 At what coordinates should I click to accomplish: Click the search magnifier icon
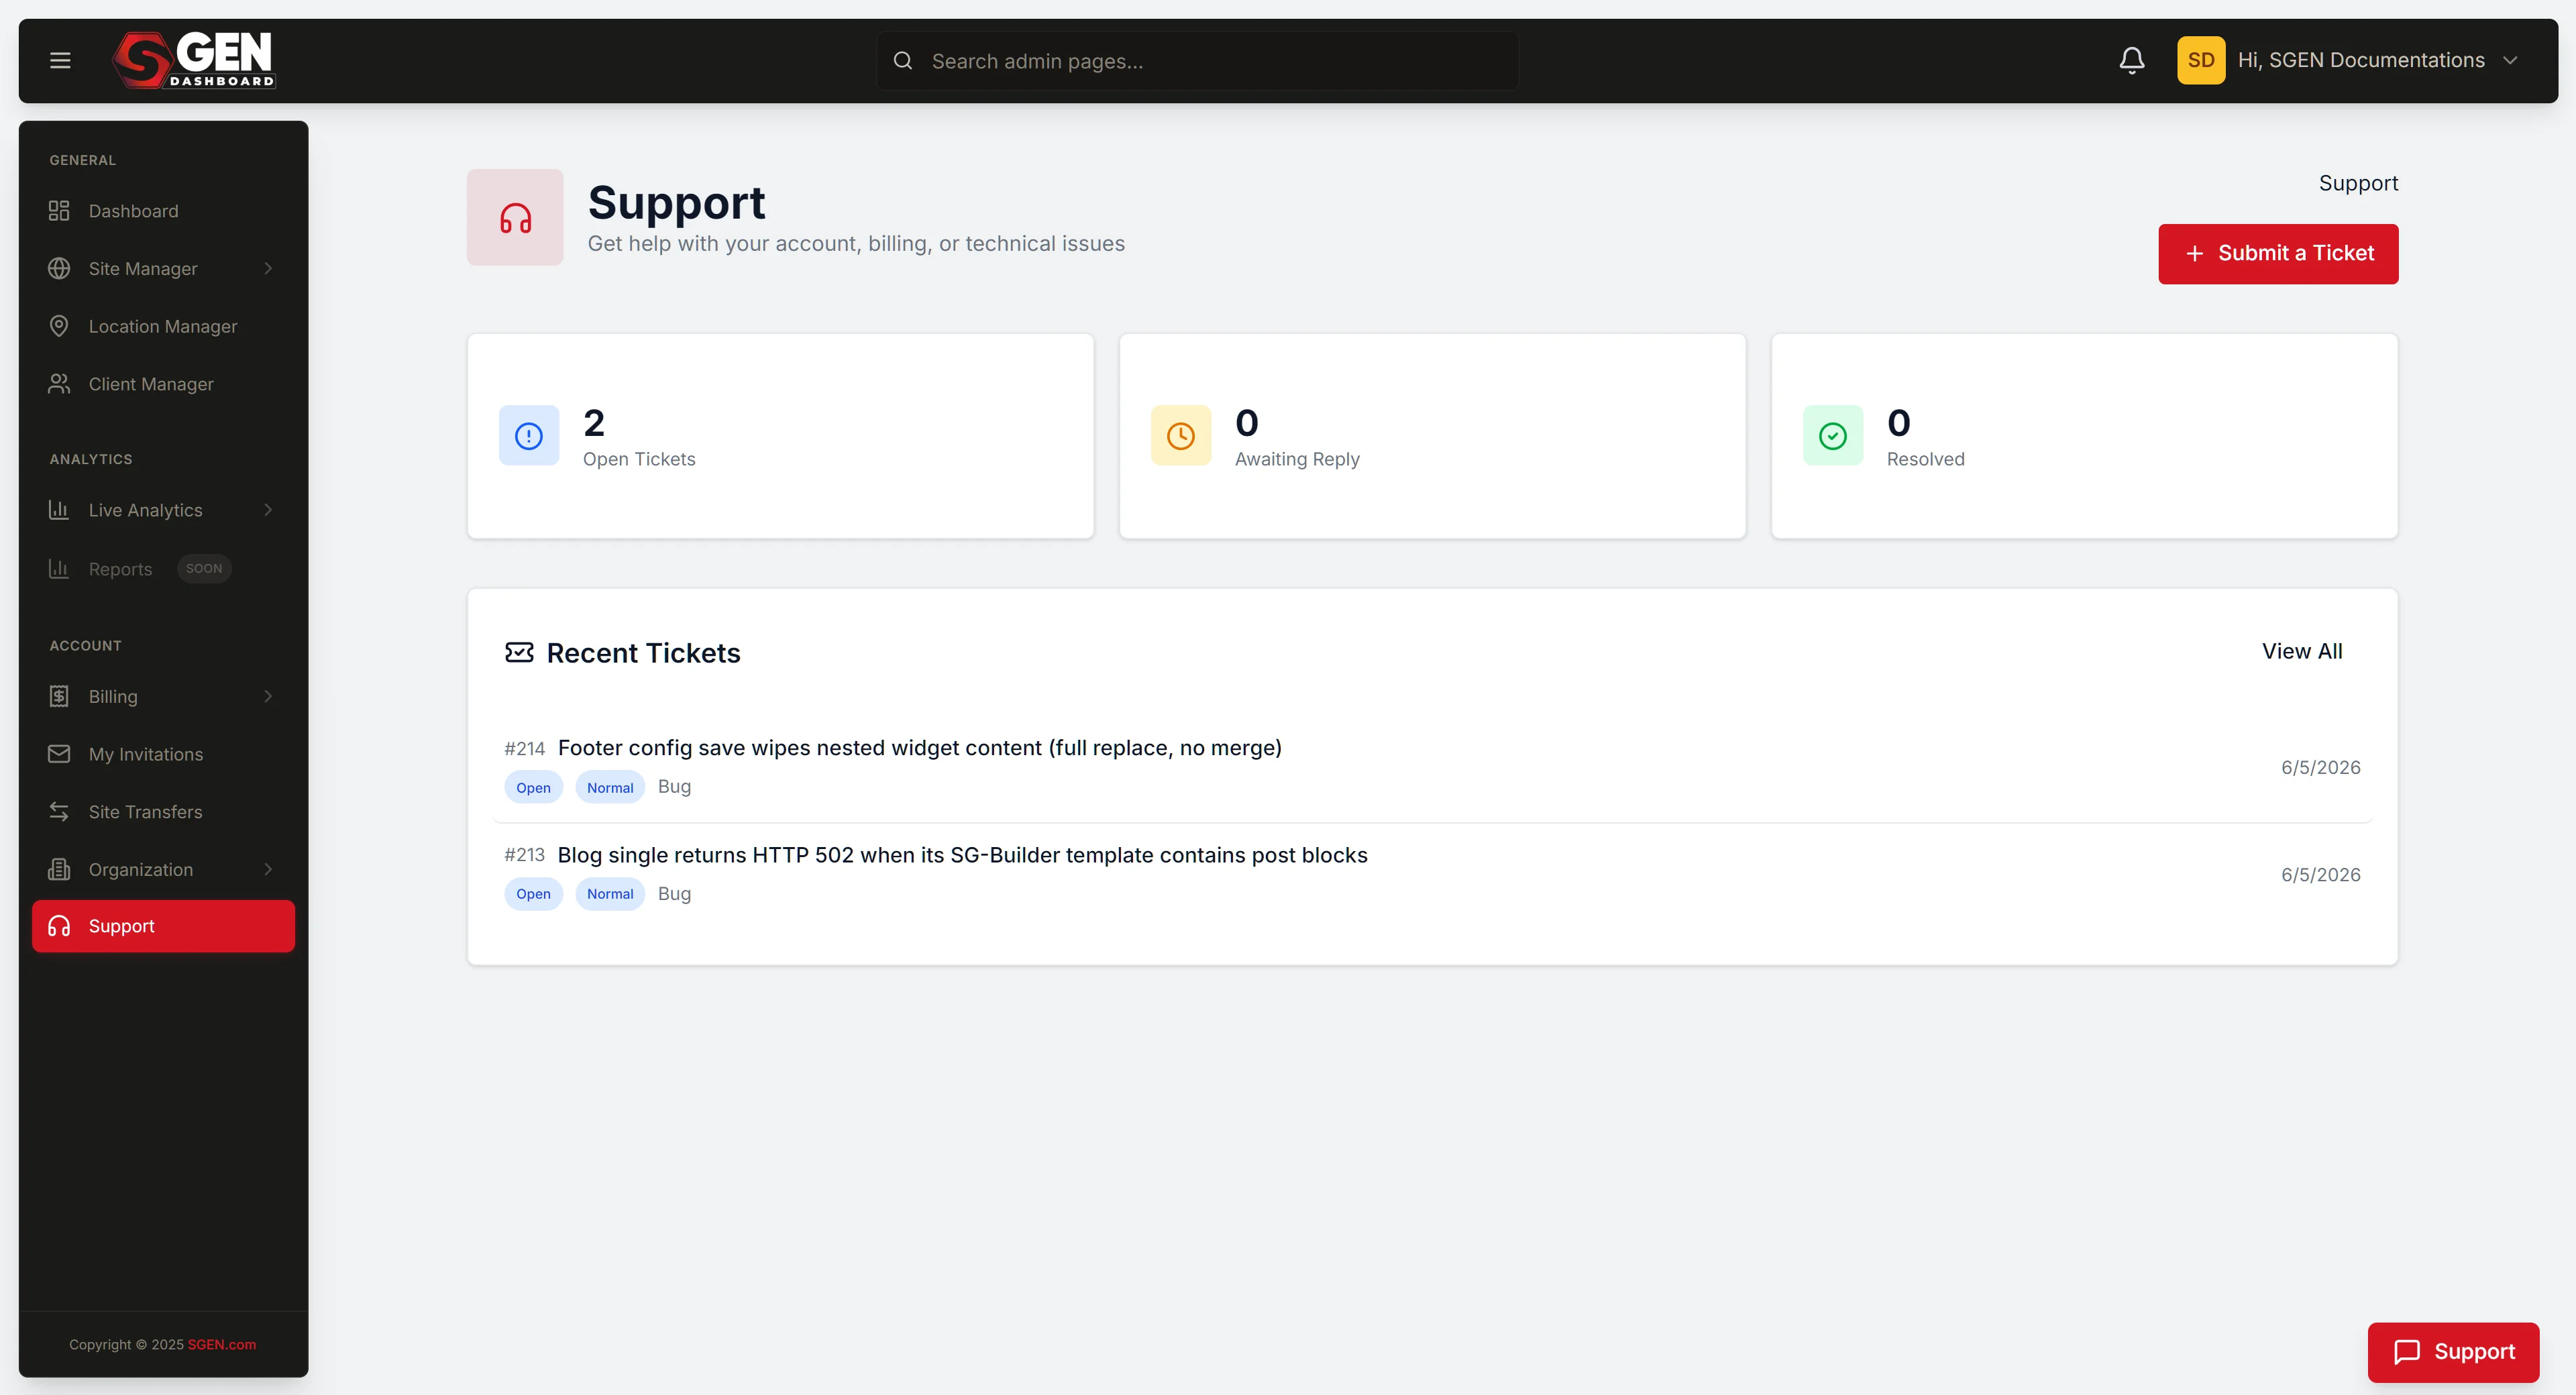(x=902, y=61)
